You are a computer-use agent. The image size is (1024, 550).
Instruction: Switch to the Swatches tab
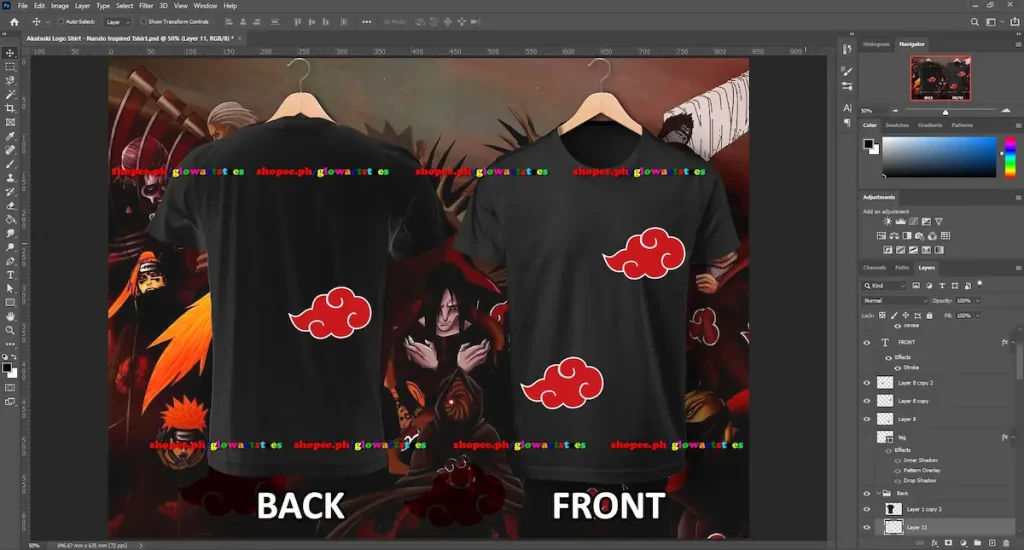pos(897,125)
